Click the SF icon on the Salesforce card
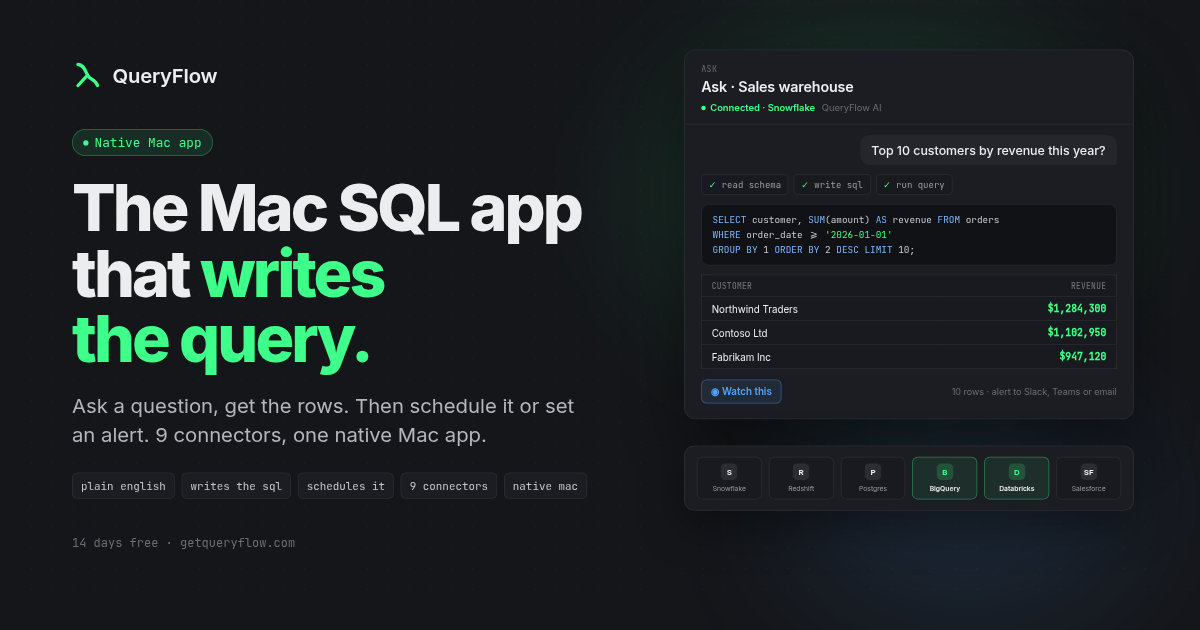The height and width of the screenshot is (630, 1200). point(1089,472)
